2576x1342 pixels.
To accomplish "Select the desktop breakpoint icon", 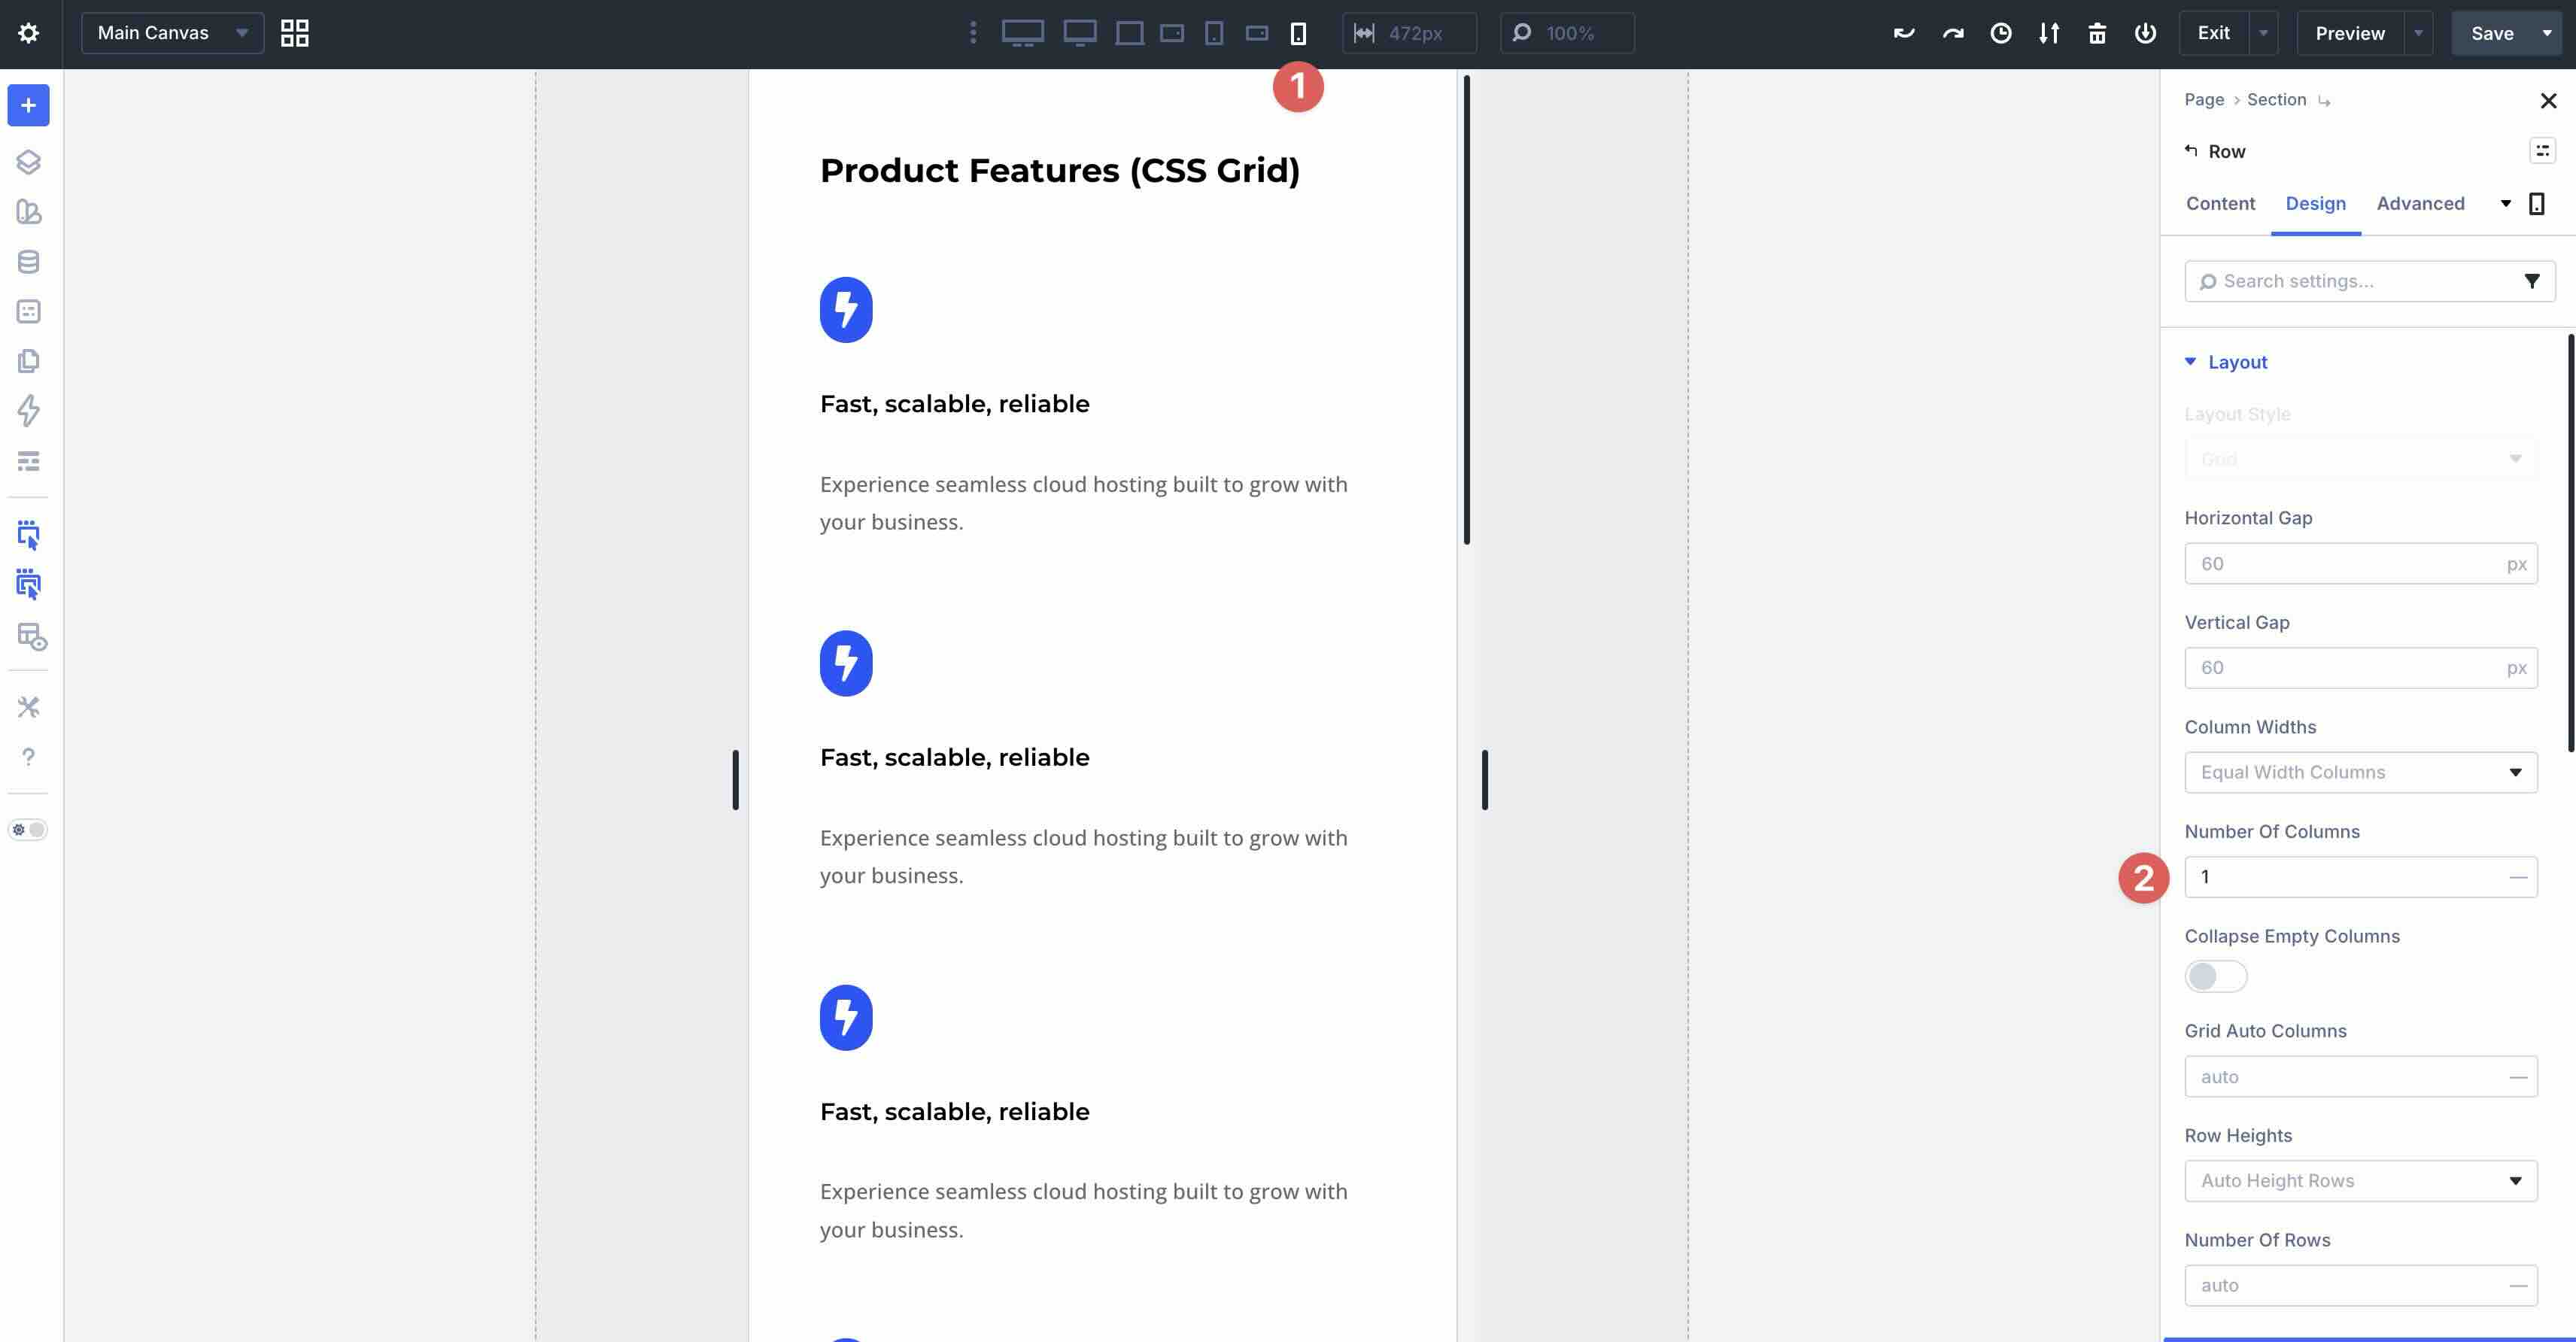I will coord(1024,33).
